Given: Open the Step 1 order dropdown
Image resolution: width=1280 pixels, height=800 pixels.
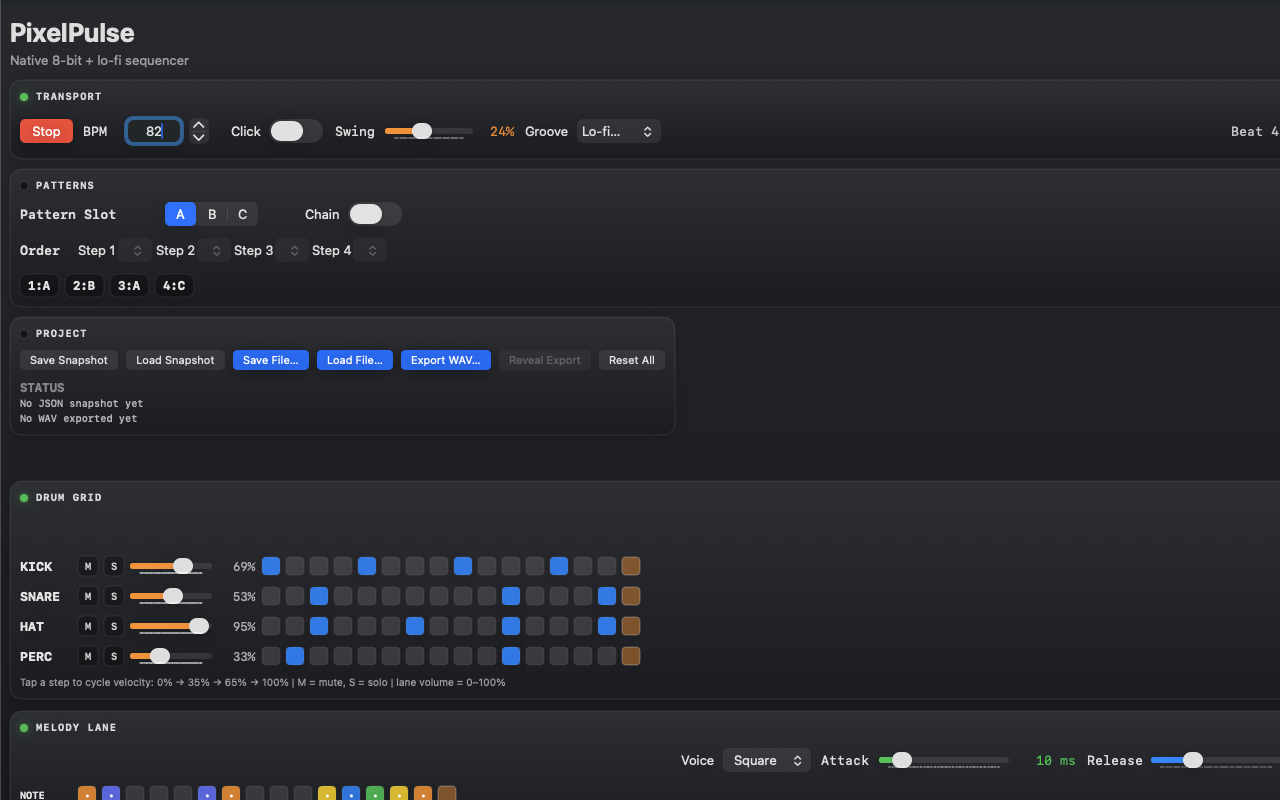Looking at the screenshot, I should coord(136,250).
